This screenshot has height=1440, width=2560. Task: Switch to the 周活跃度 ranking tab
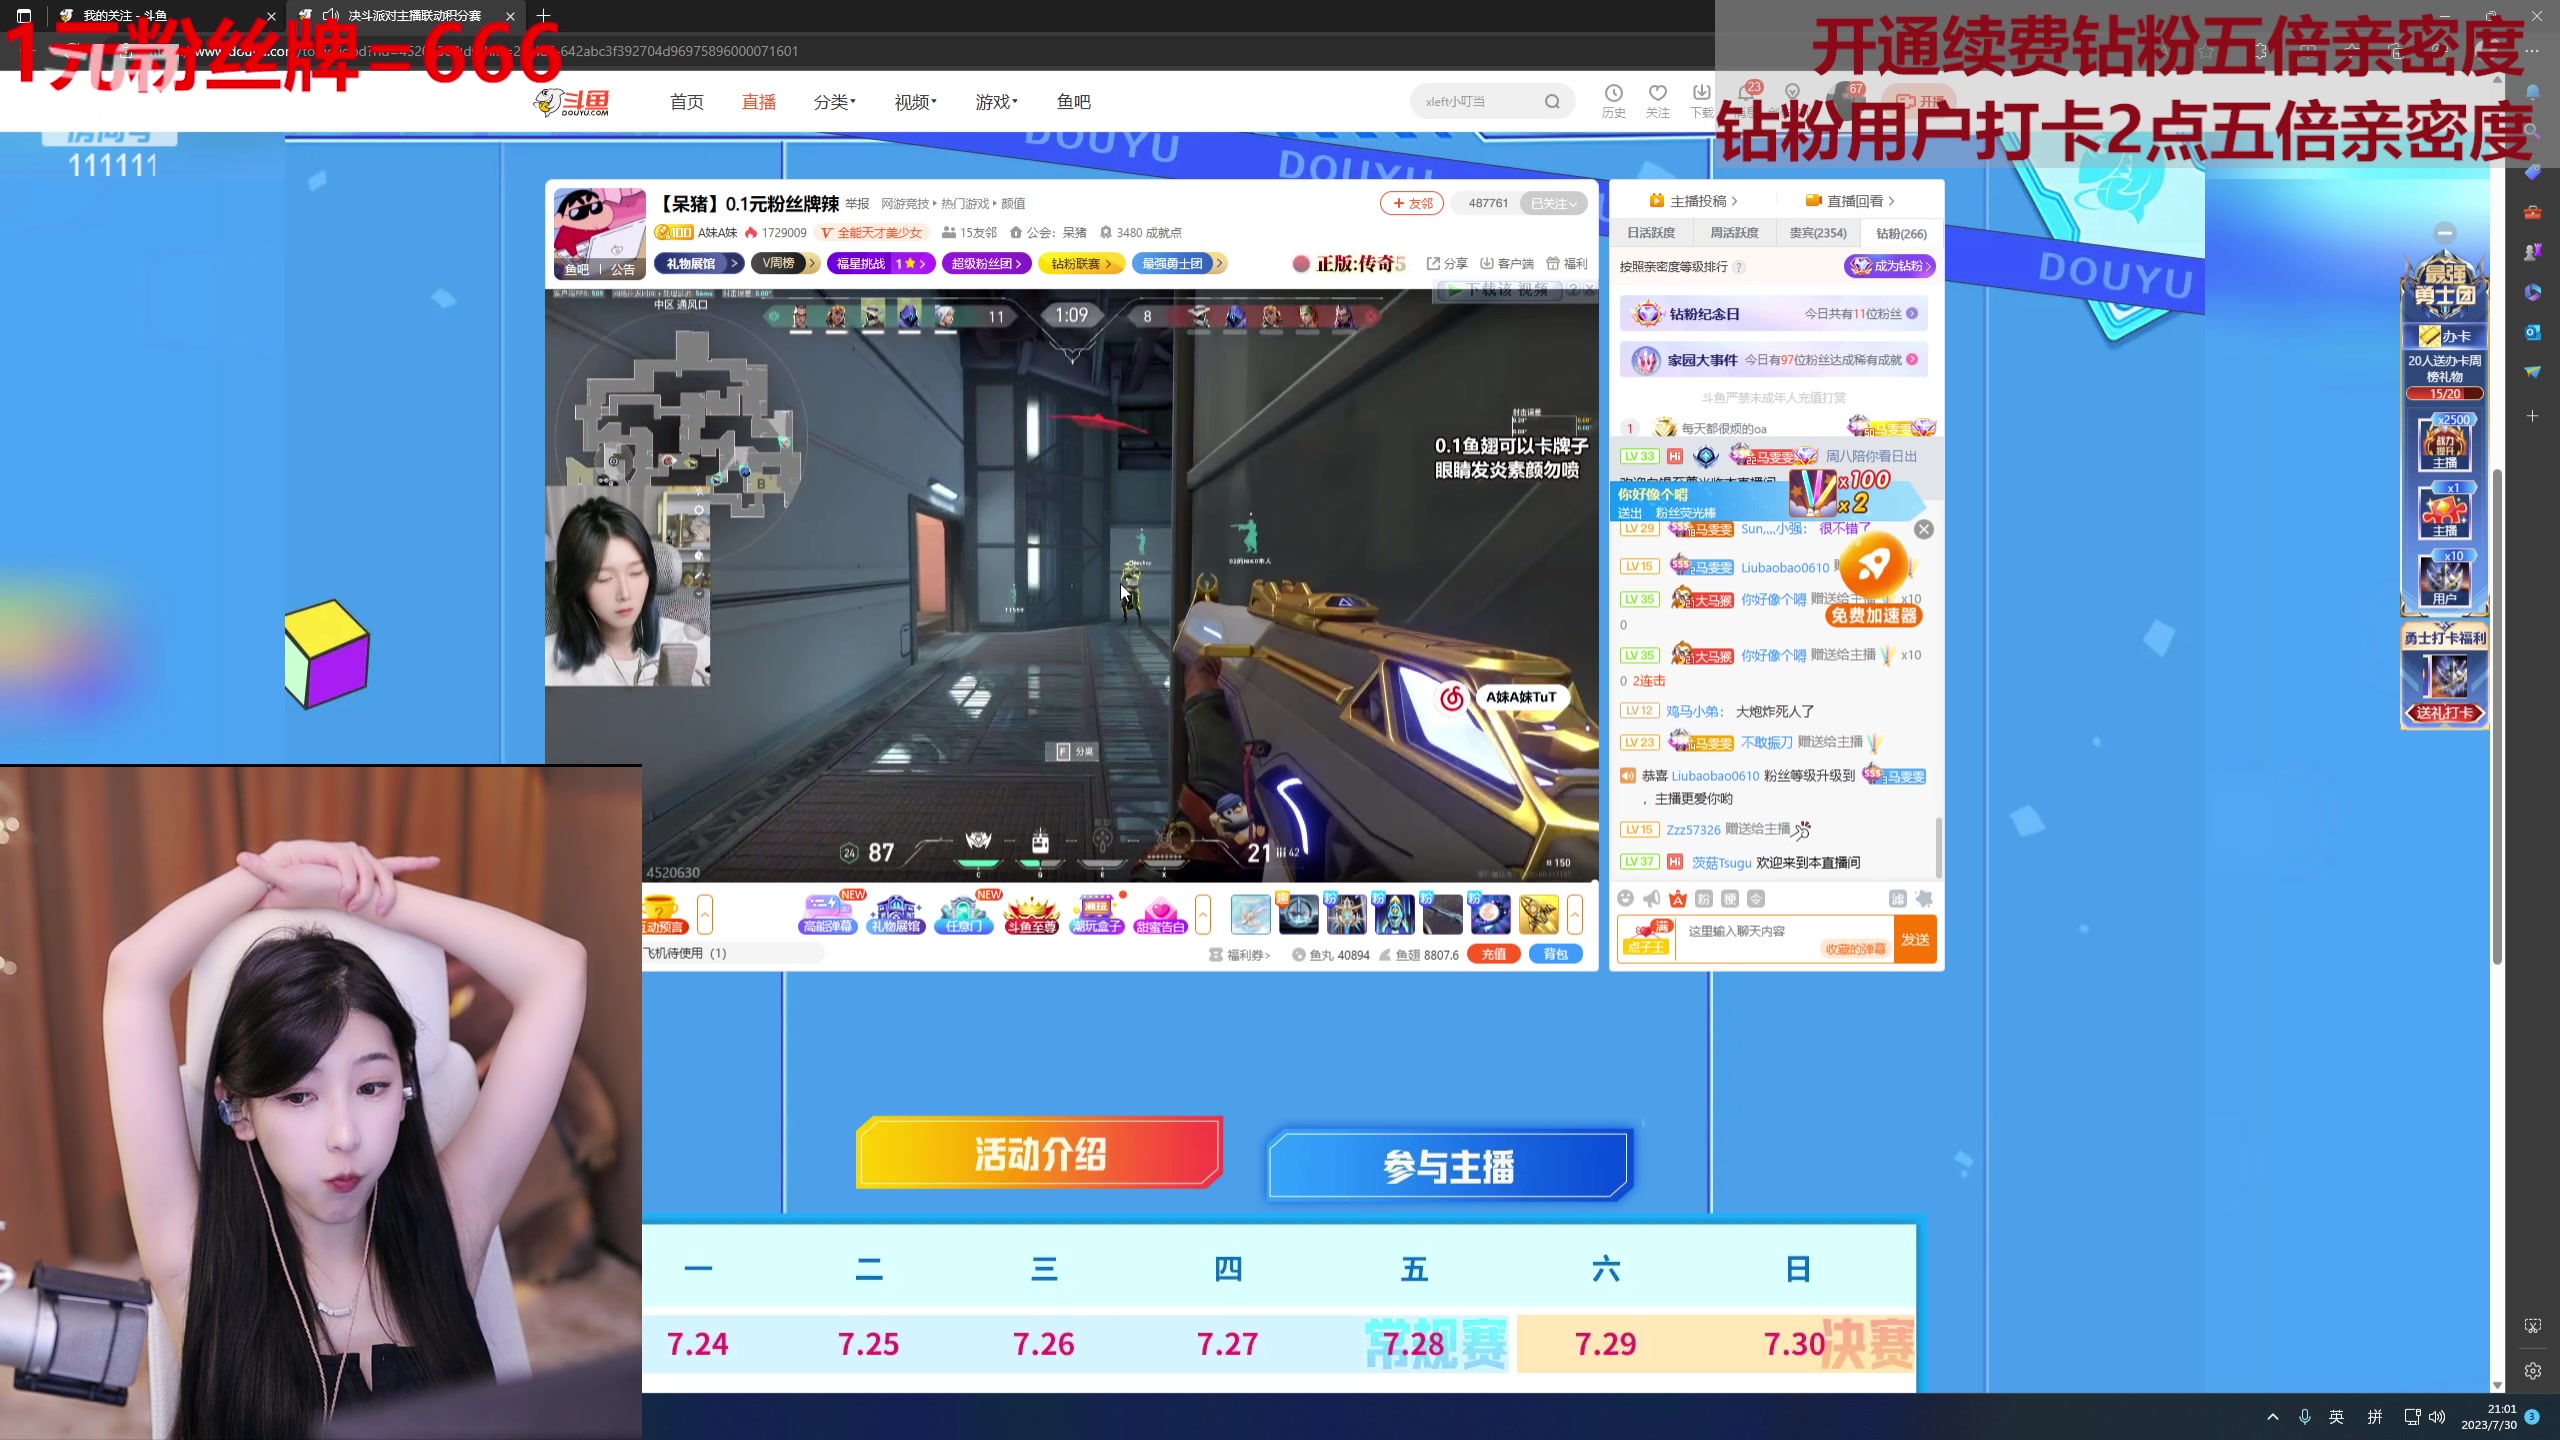(x=1734, y=233)
